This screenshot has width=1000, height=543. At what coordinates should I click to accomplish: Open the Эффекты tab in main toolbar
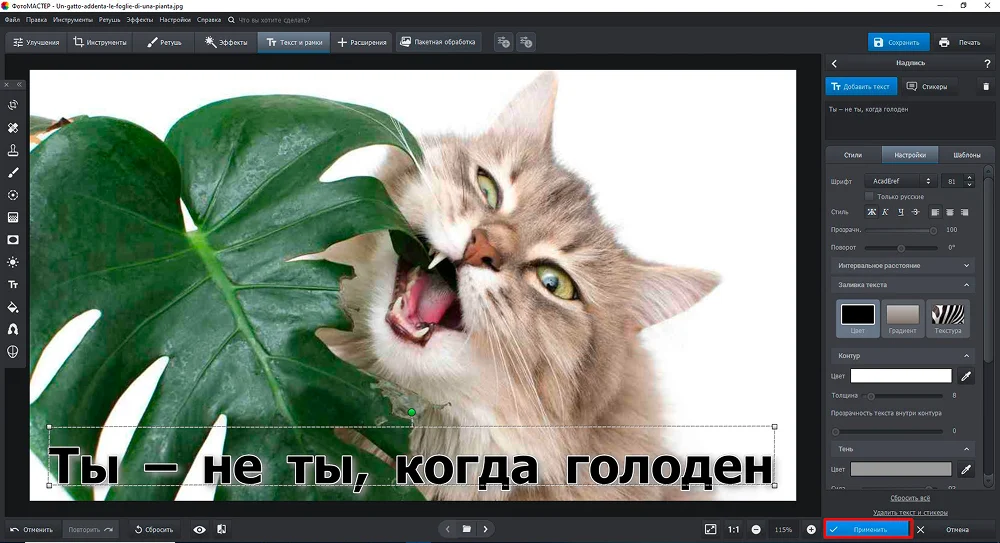click(226, 42)
